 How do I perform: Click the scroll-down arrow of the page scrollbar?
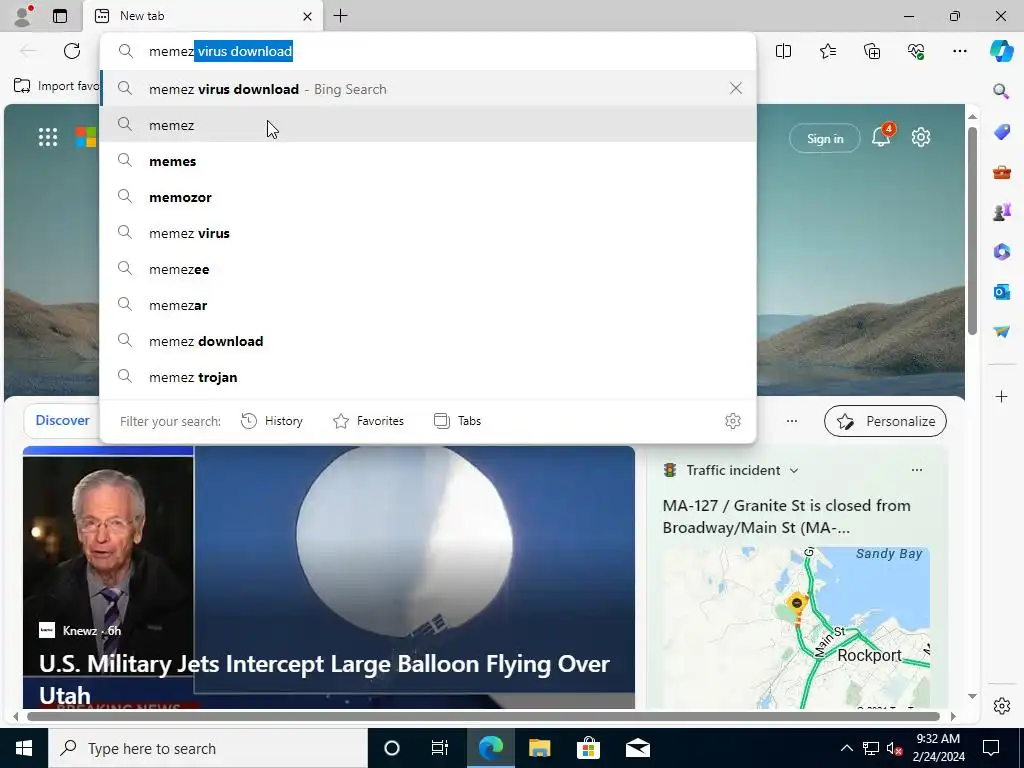pos(972,696)
